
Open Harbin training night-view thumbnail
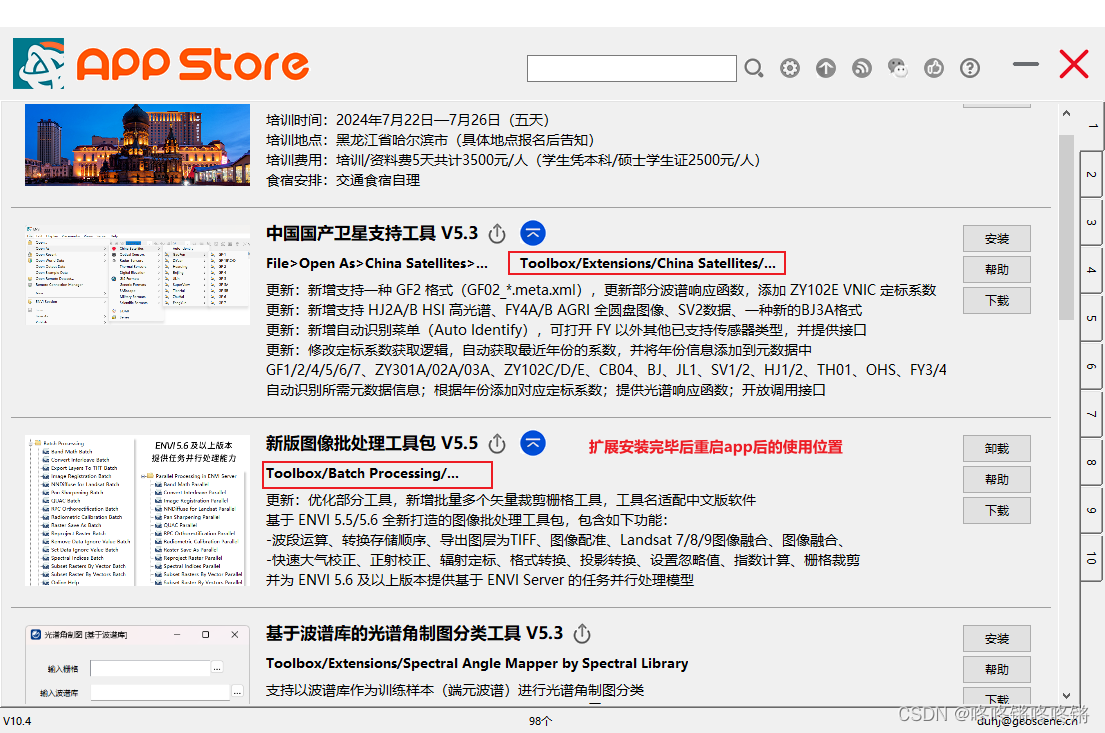coord(137,145)
